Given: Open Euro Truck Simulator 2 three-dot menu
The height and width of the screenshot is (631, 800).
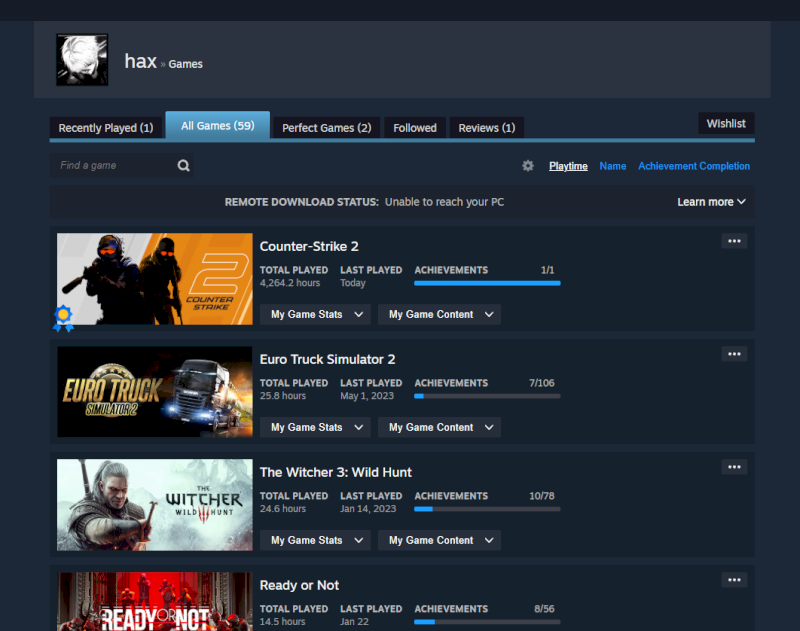Looking at the screenshot, I should coord(734,354).
